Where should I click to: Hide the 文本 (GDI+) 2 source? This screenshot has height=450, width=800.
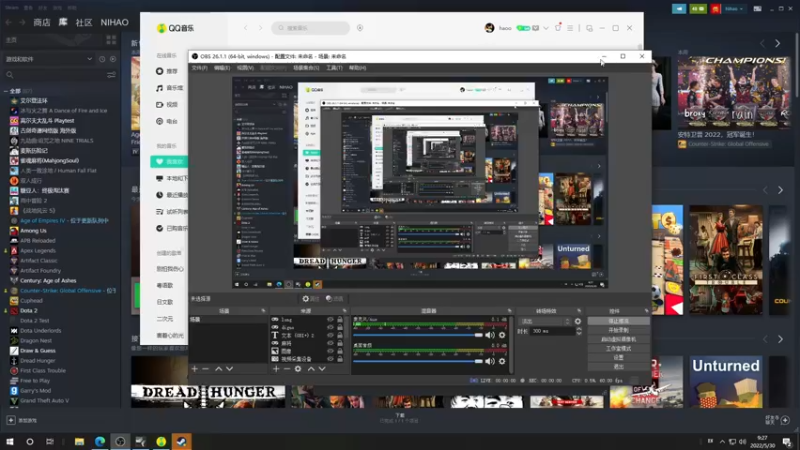(x=330, y=336)
